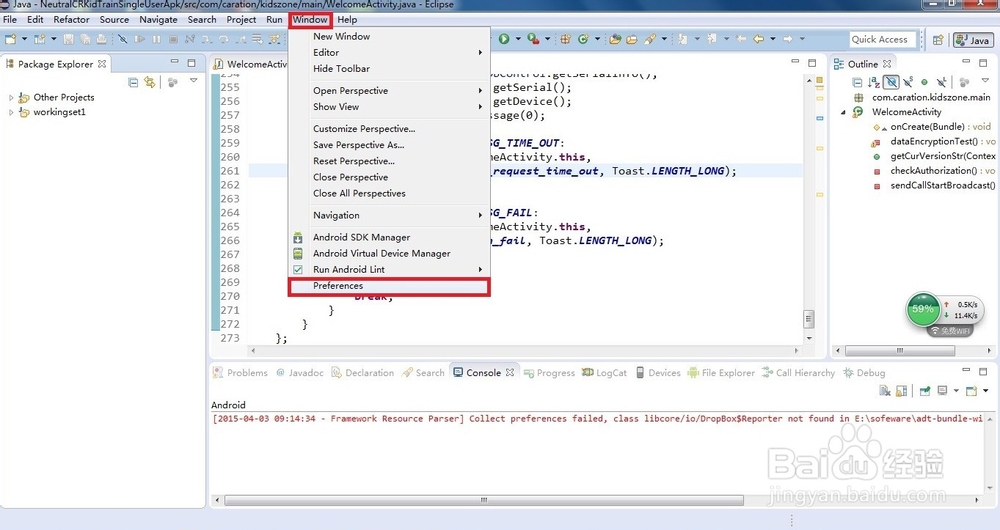Maximize the Package Explorer view
The width and height of the screenshot is (1000, 530).
(191, 63)
